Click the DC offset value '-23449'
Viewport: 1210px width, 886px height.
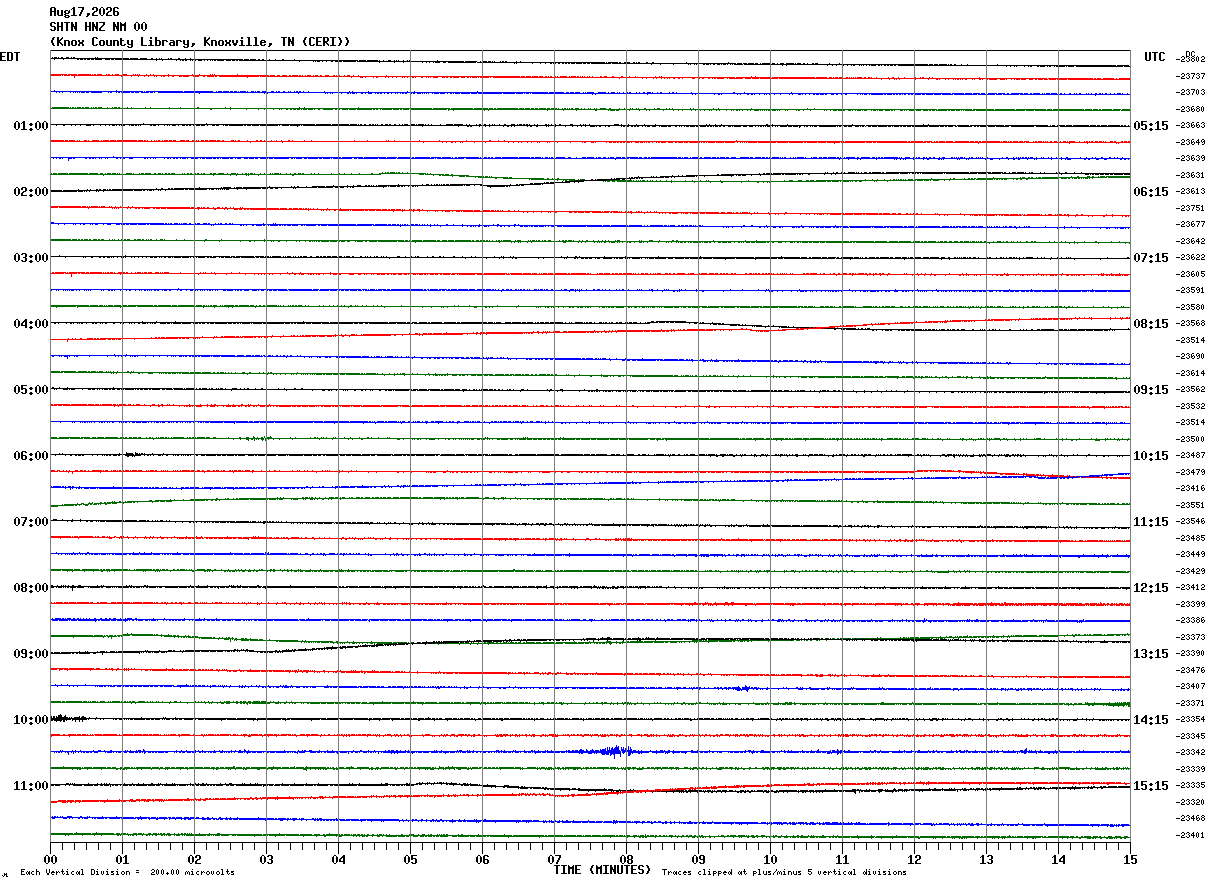coord(1190,555)
